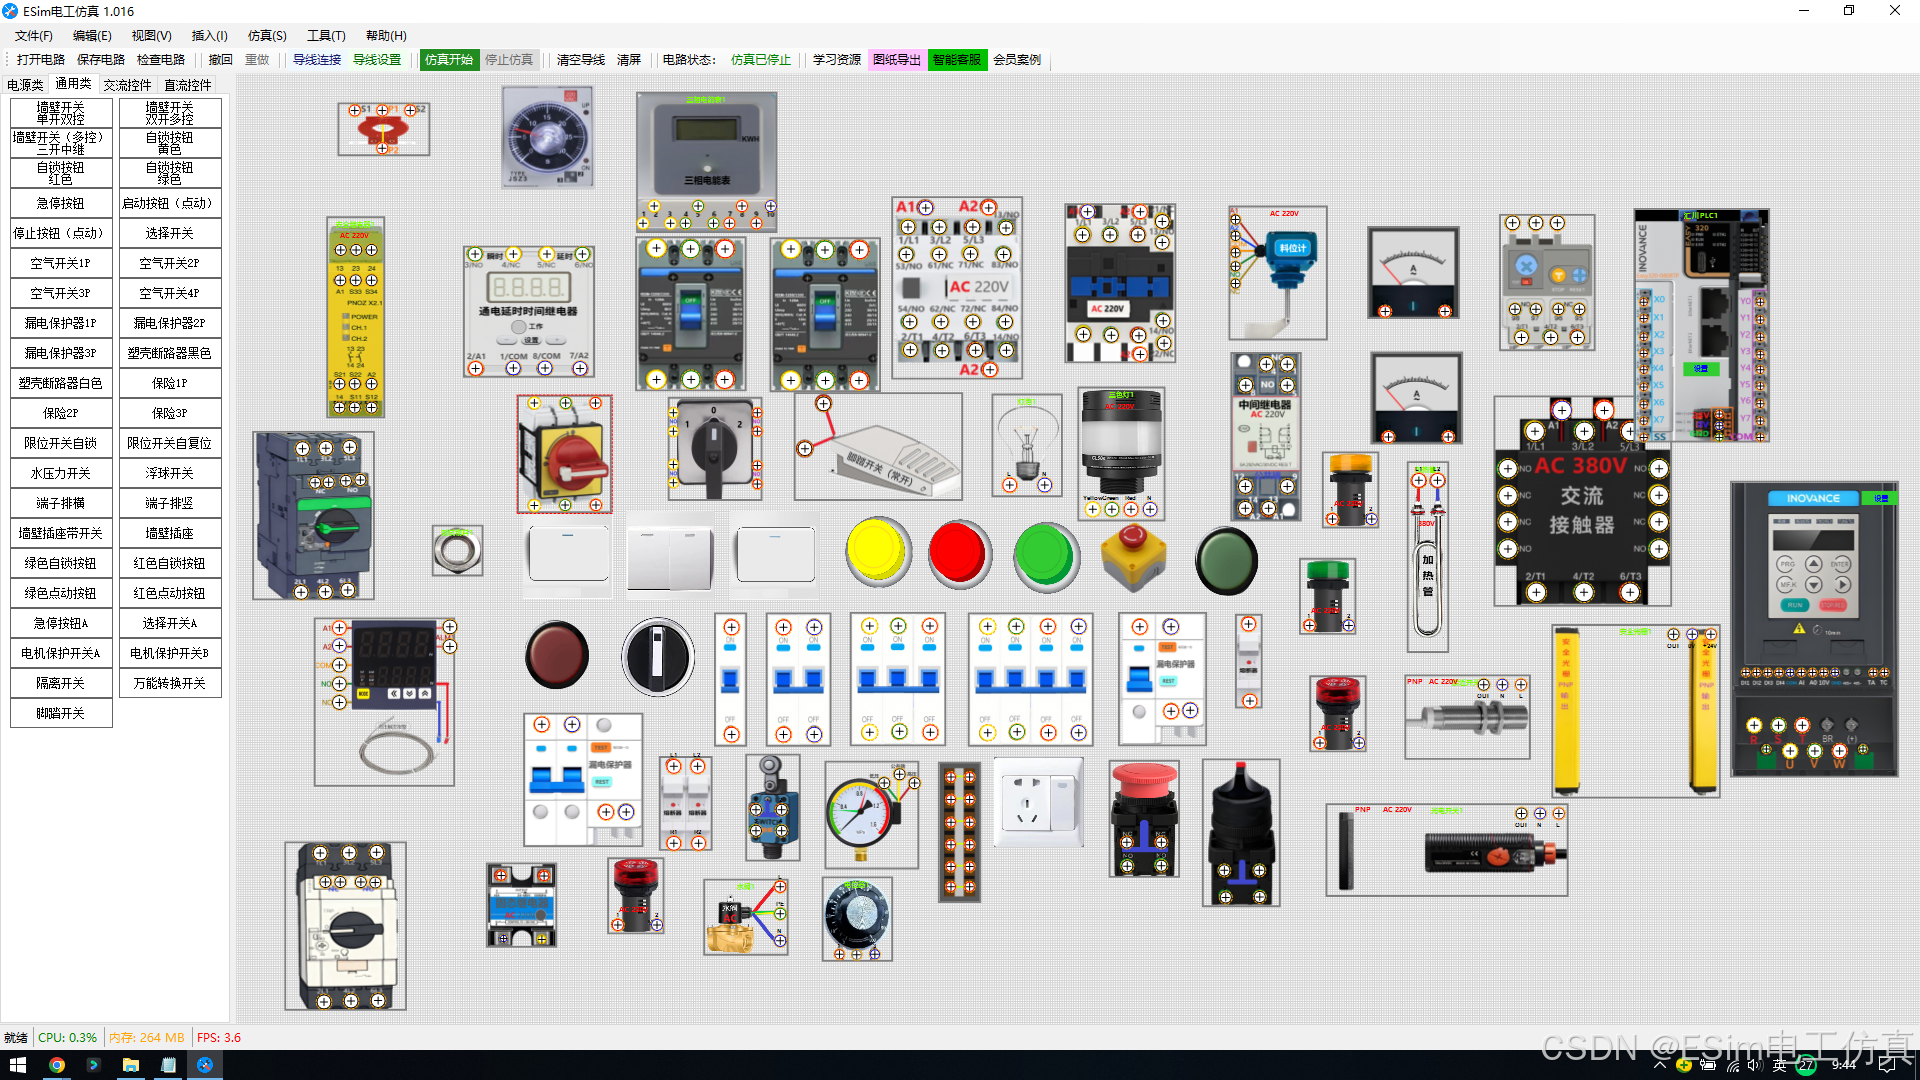Select the yellow safety relay module
The image size is (1920, 1080).
[355, 318]
